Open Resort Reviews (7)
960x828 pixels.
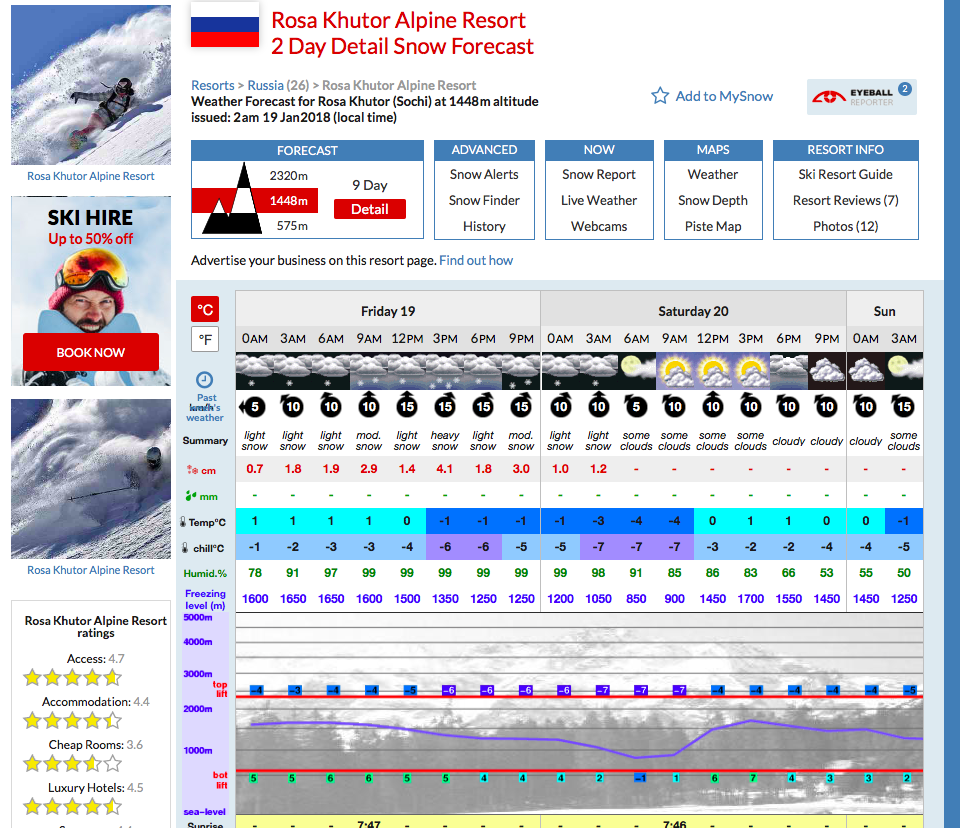point(846,200)
